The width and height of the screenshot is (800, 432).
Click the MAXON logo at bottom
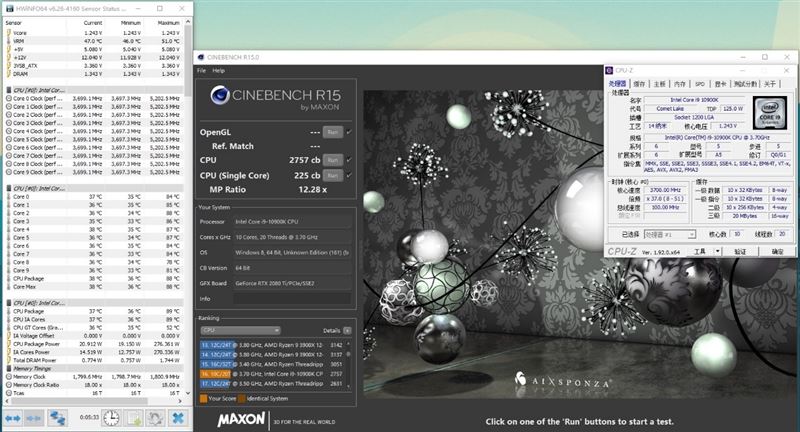[241, 419]
